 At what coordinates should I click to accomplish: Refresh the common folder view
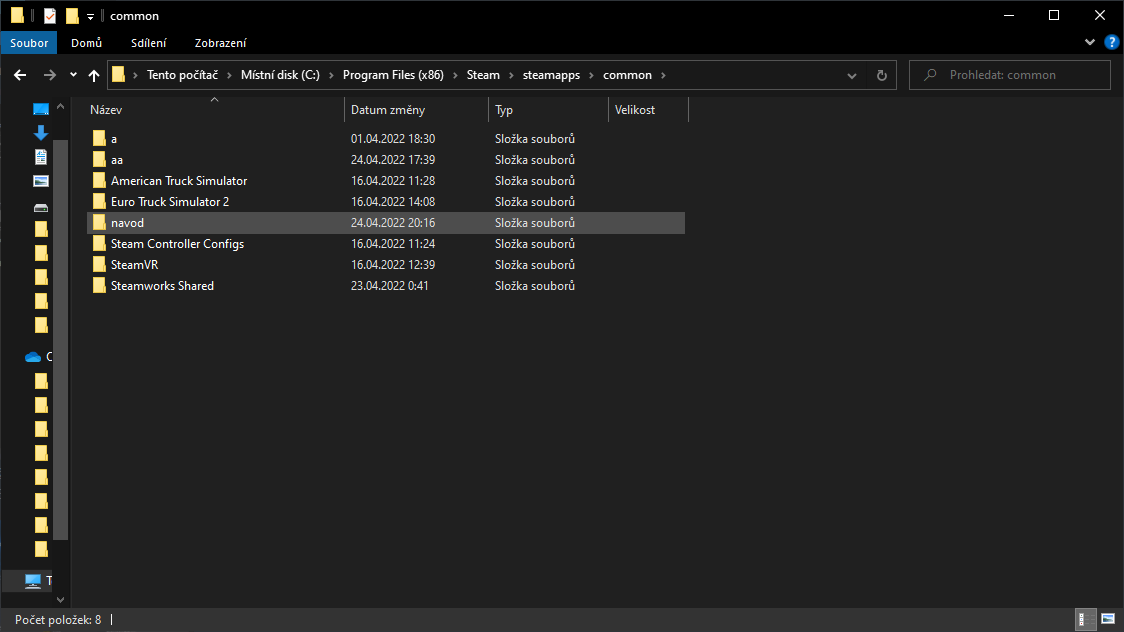882,75
